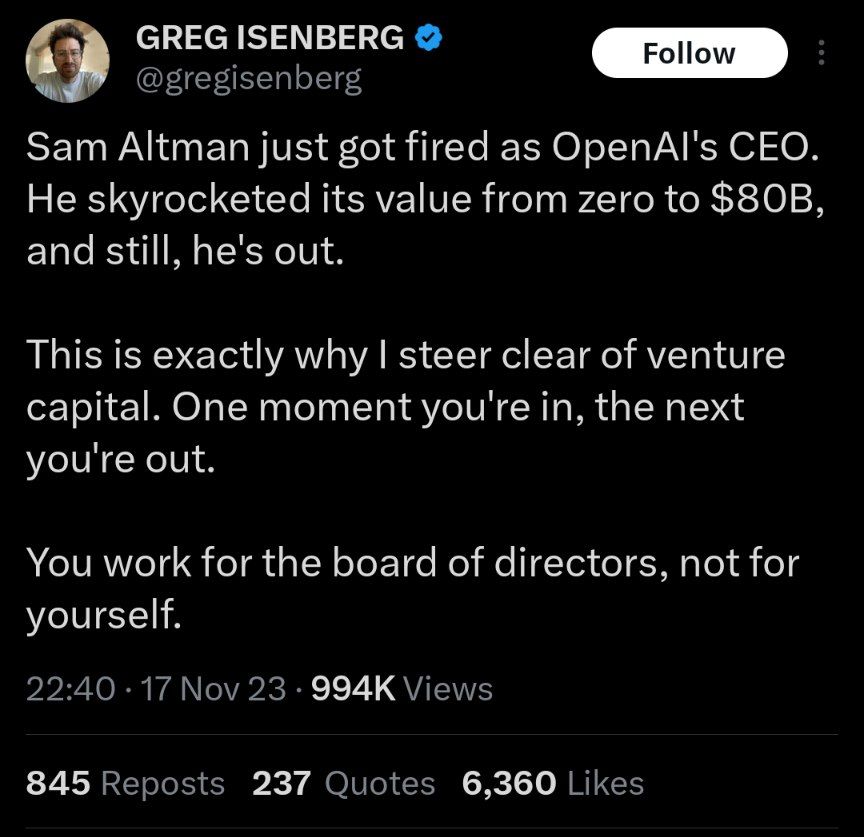Screen dimensions: 864x837
Task: Open the three-dot more options menu
Action: click(x=821, y=53)
